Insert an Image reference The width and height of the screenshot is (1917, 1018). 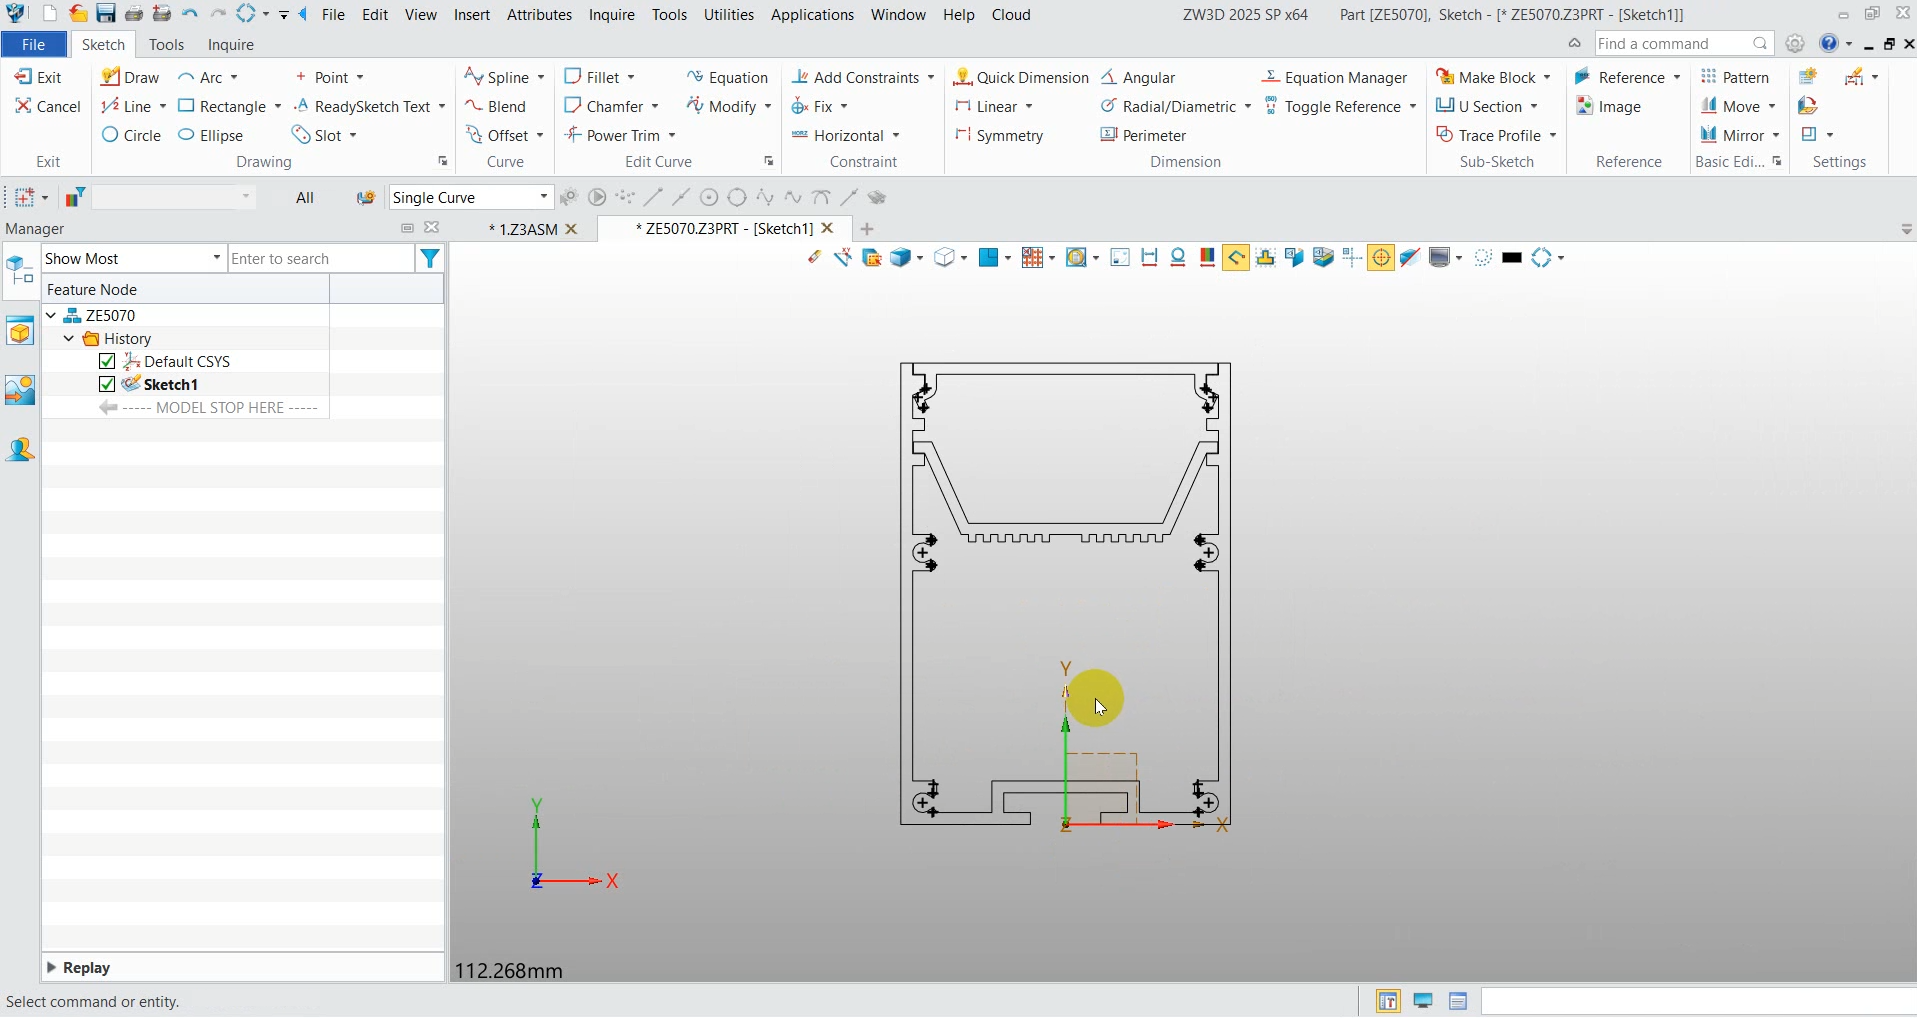pos(1608,106)
